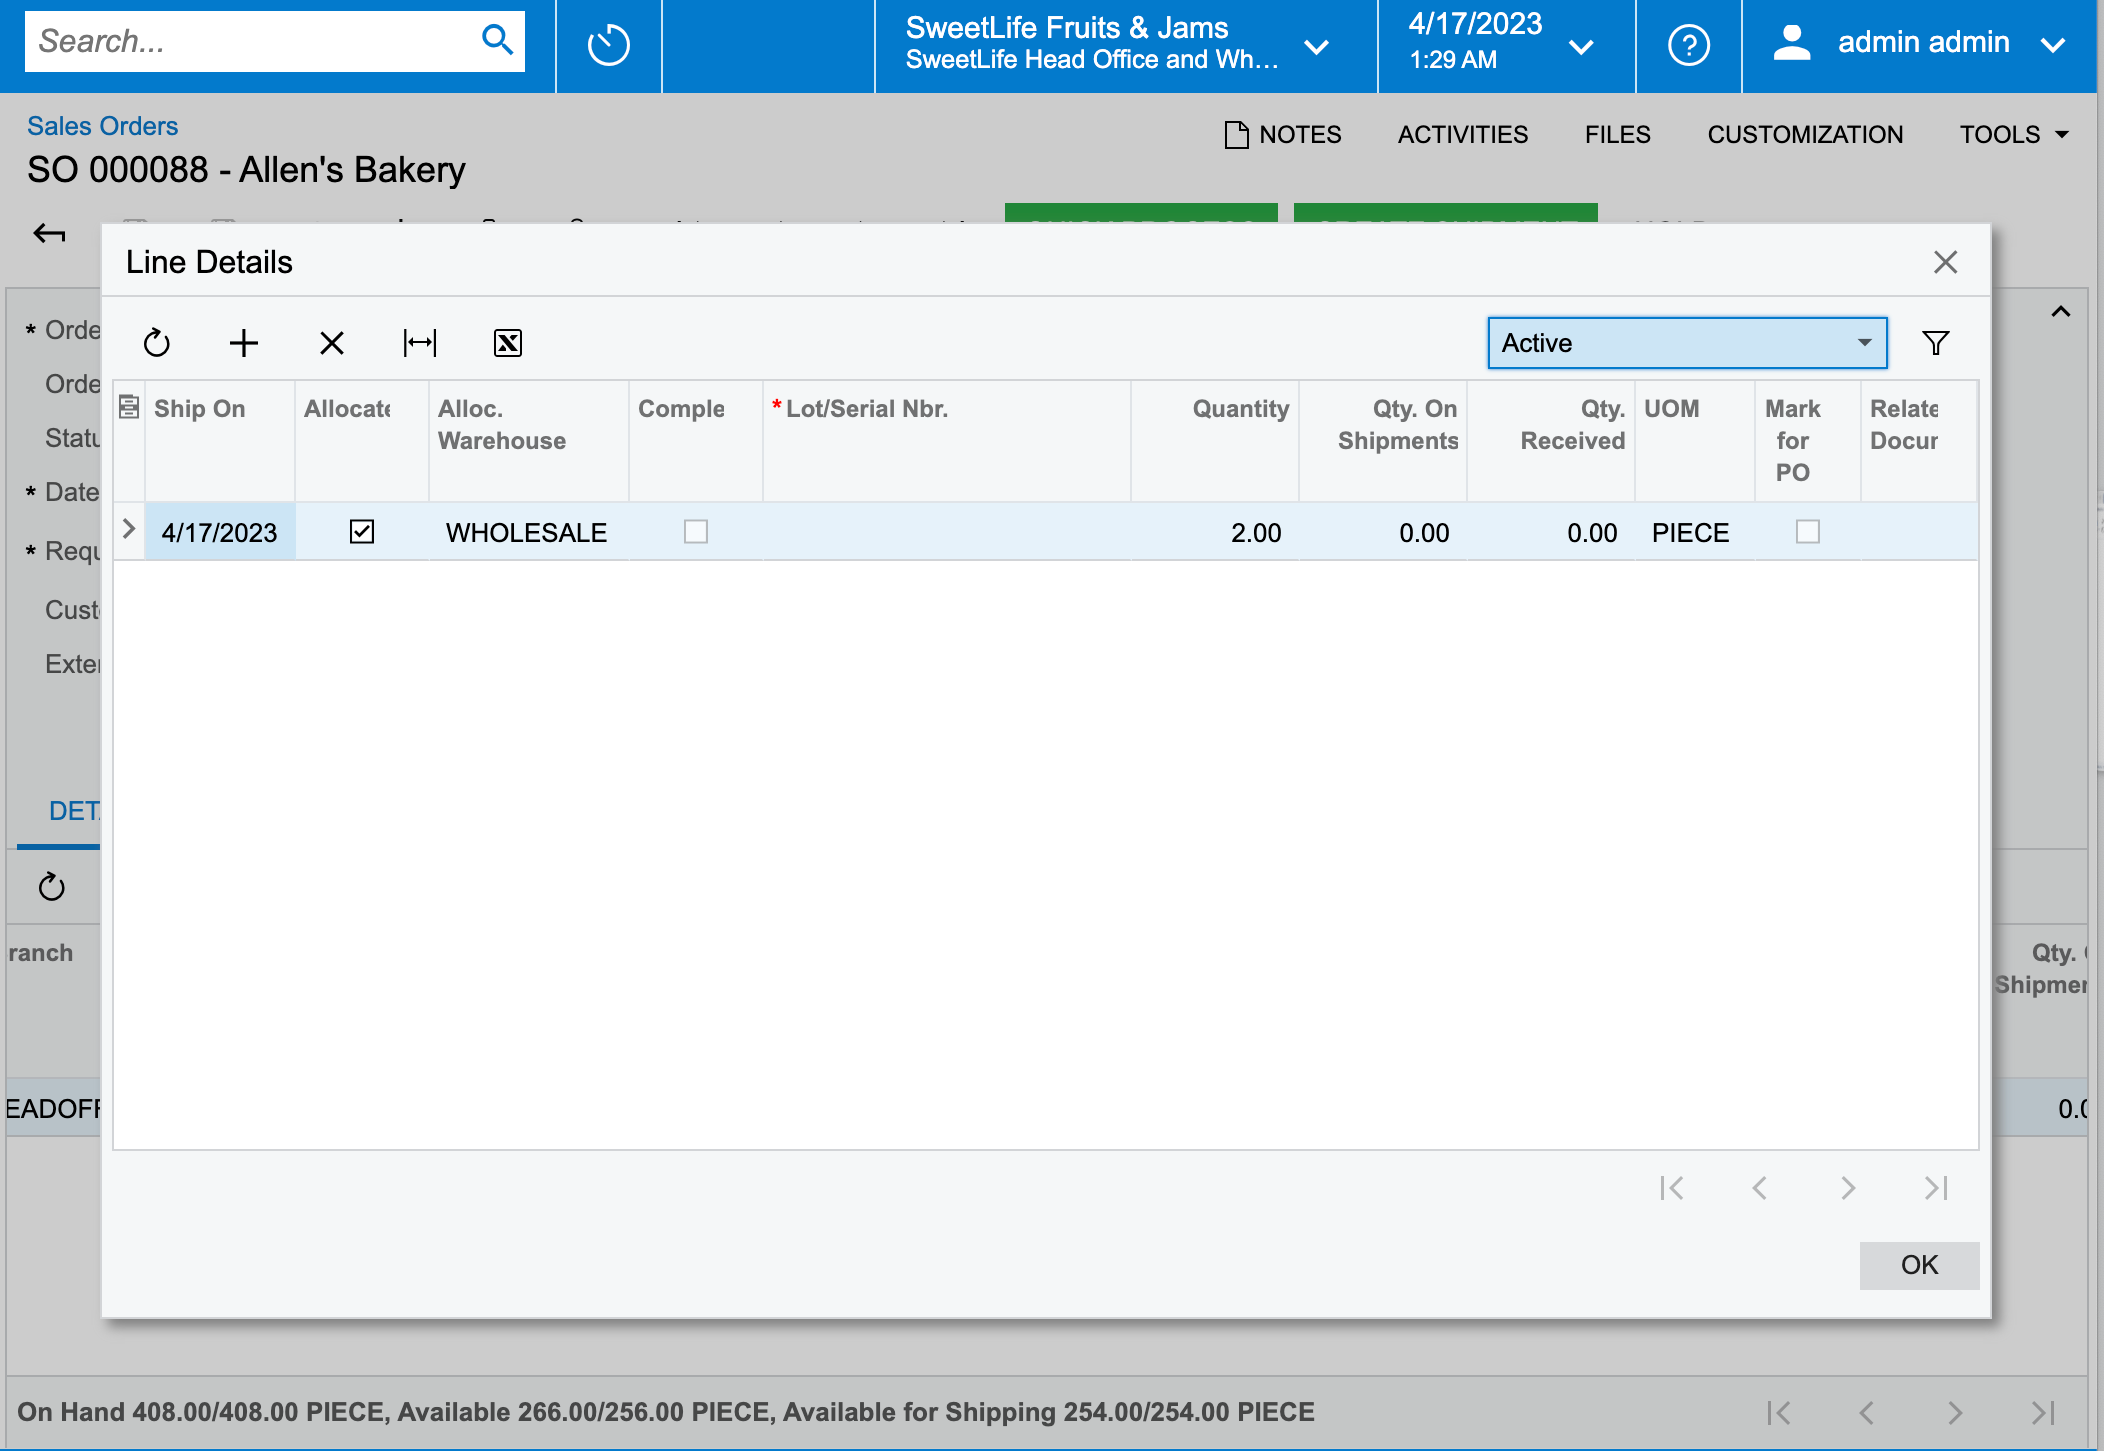The height and width of the screenshot is (1451, 2104).
Task: Open the help question mark icon
Action: pyautogui.click(x=1688, y=45)
